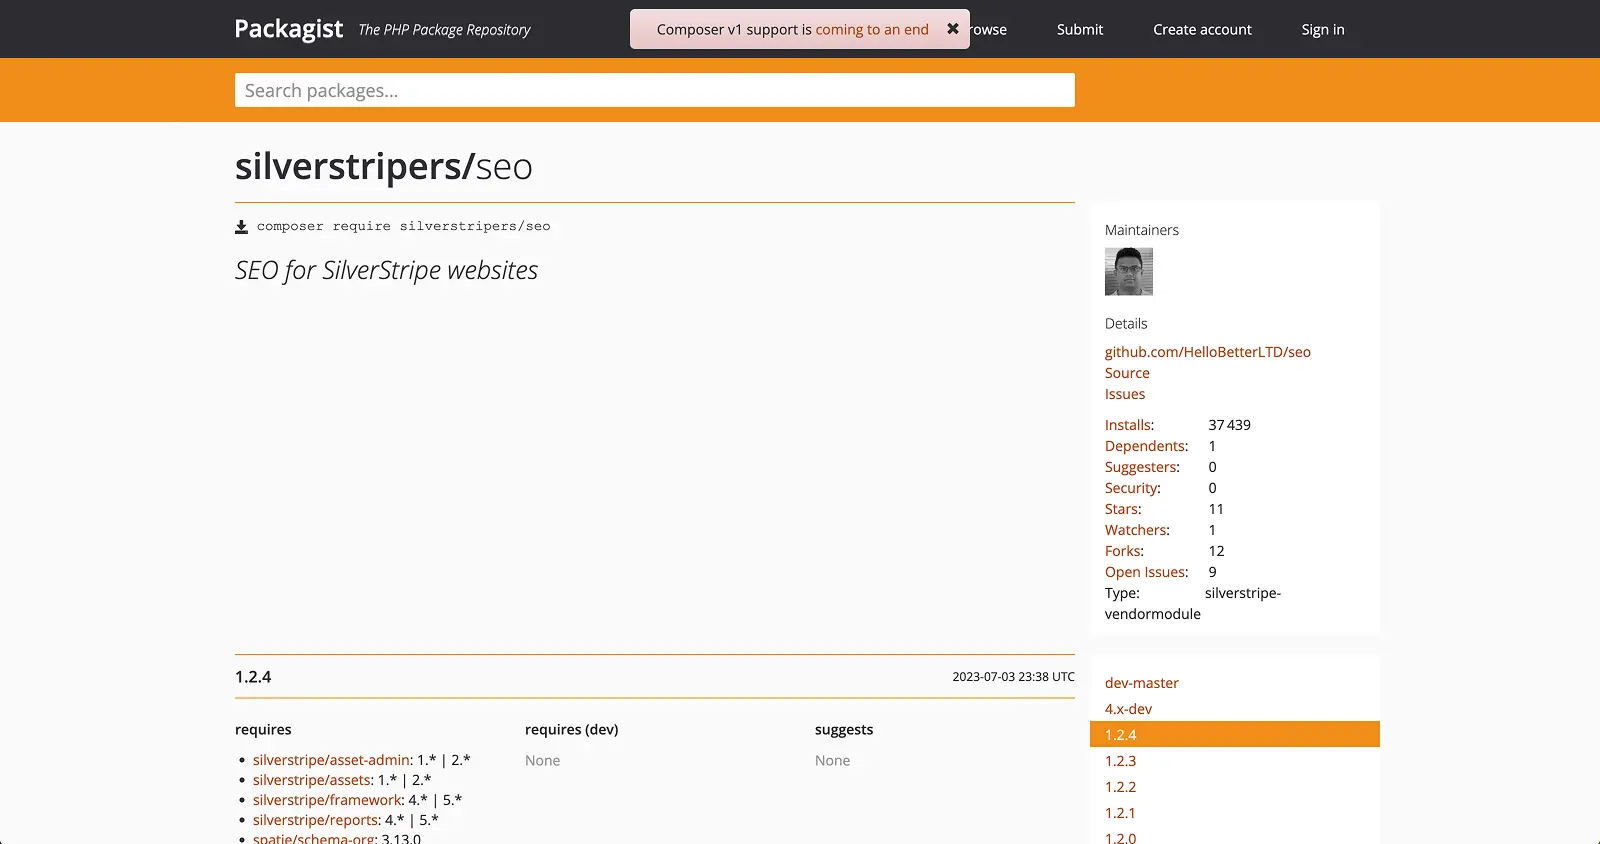Open the Issues link
The image size is (1600, 844).
tap(1125, 394)
